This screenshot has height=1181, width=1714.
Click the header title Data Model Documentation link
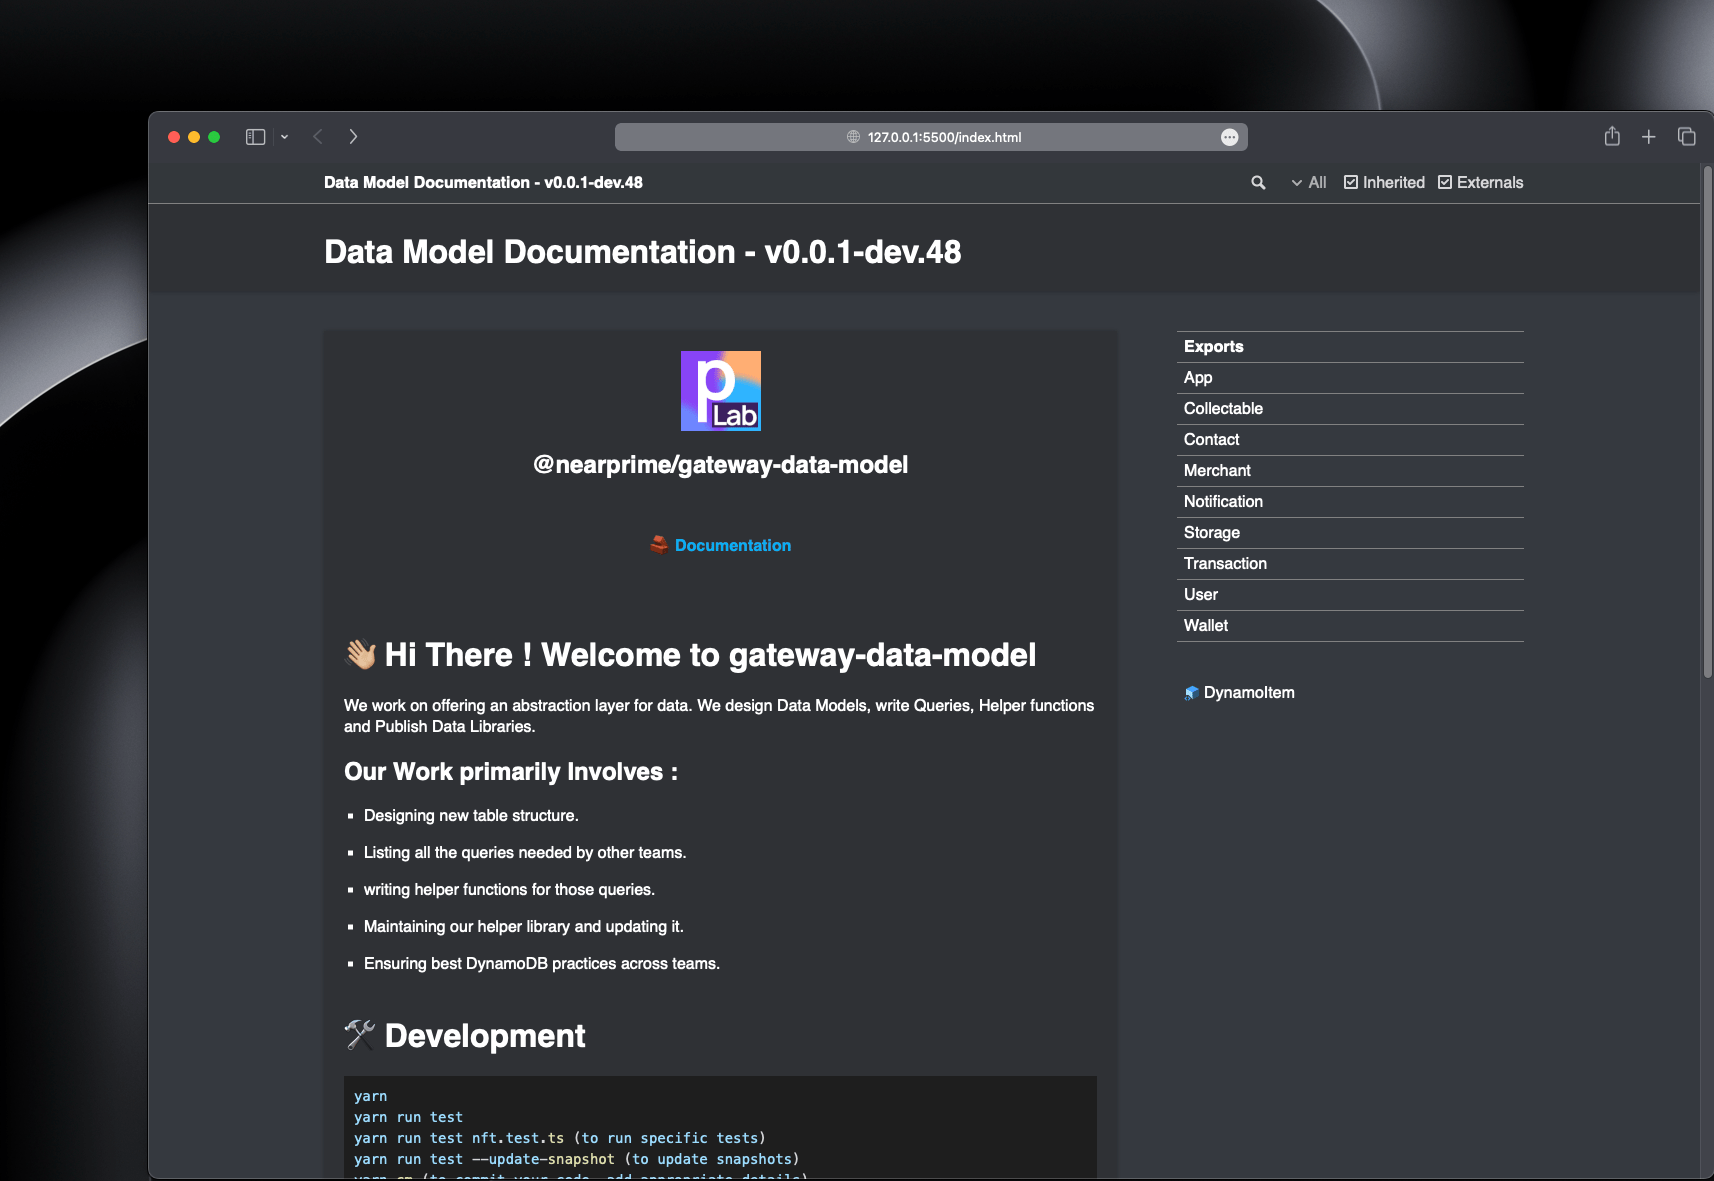tap(483, 183)
